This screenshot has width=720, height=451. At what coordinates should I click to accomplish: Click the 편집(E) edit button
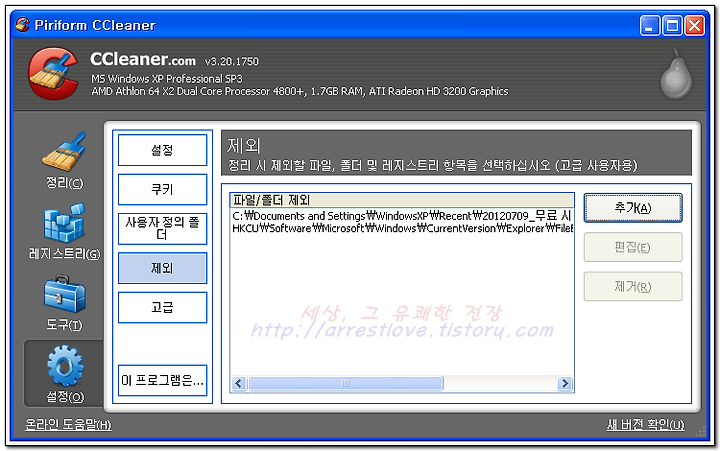(x=633, y=248)
